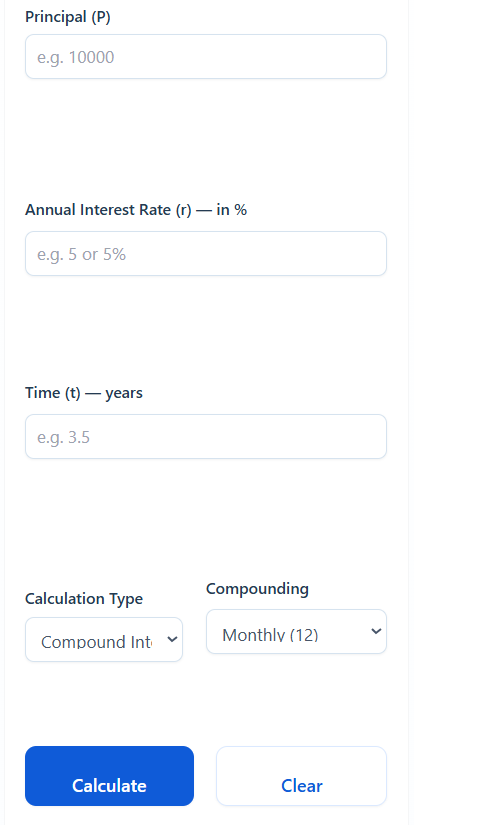Viewport: 499px width, 825px height.
Task: Click the "Annual Interest Rate (r) — in %" label
Action: tap(136, 210)
